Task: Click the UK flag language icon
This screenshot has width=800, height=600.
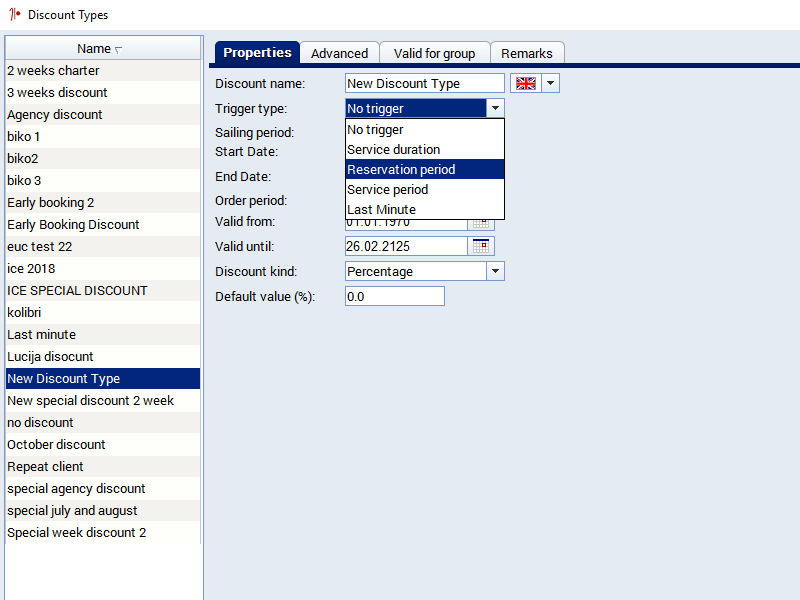Action: coord(526,84)
